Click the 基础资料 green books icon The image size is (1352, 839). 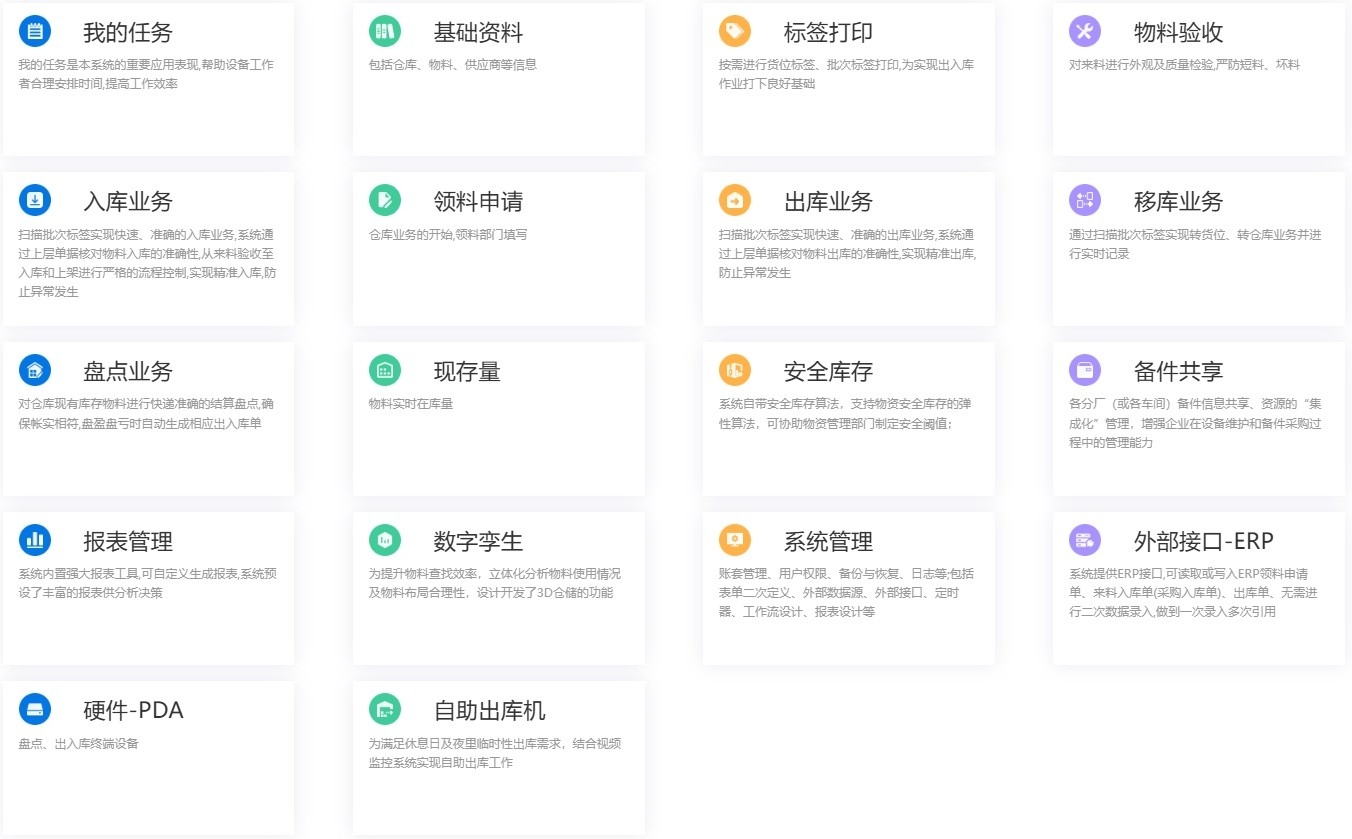coord(385,31)
